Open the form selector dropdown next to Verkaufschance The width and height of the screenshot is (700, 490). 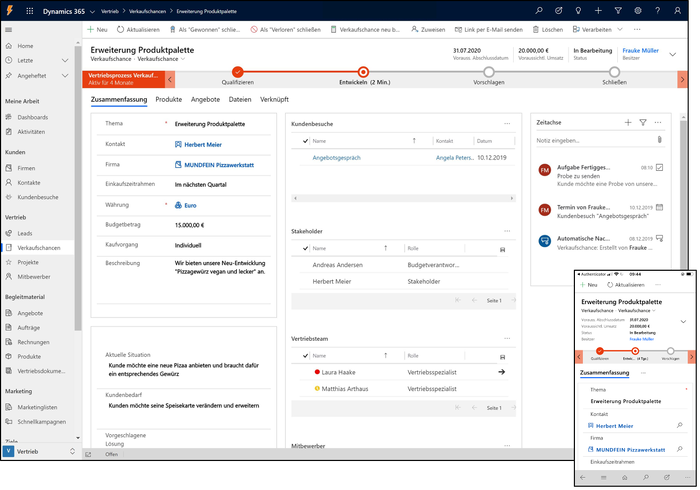point(183,59)
